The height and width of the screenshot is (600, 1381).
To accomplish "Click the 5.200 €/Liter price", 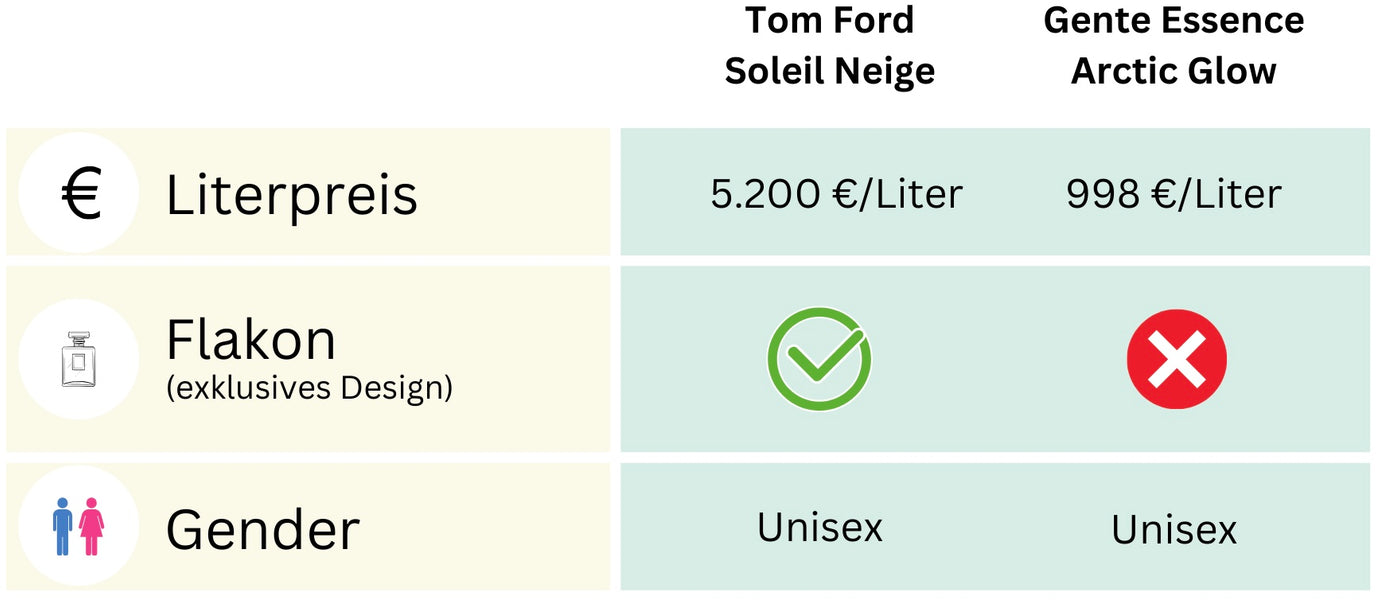I will click(836, 194).
